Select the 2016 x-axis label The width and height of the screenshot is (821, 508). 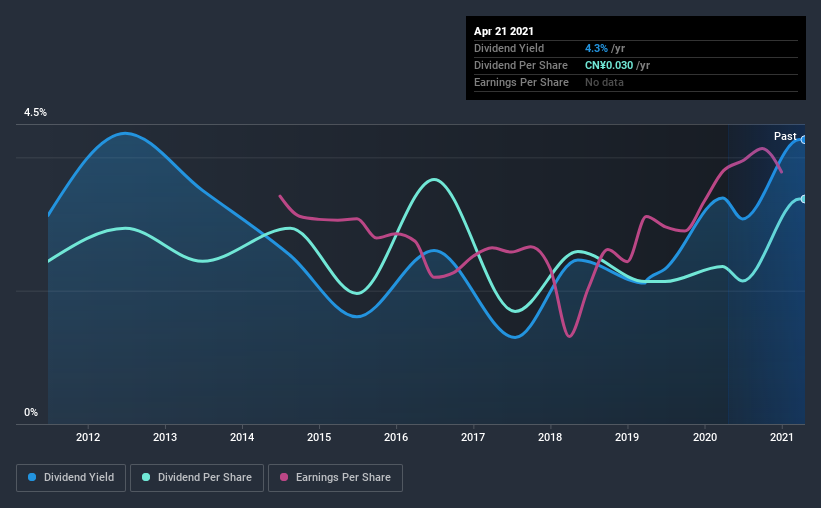click(x=396, y=437)
